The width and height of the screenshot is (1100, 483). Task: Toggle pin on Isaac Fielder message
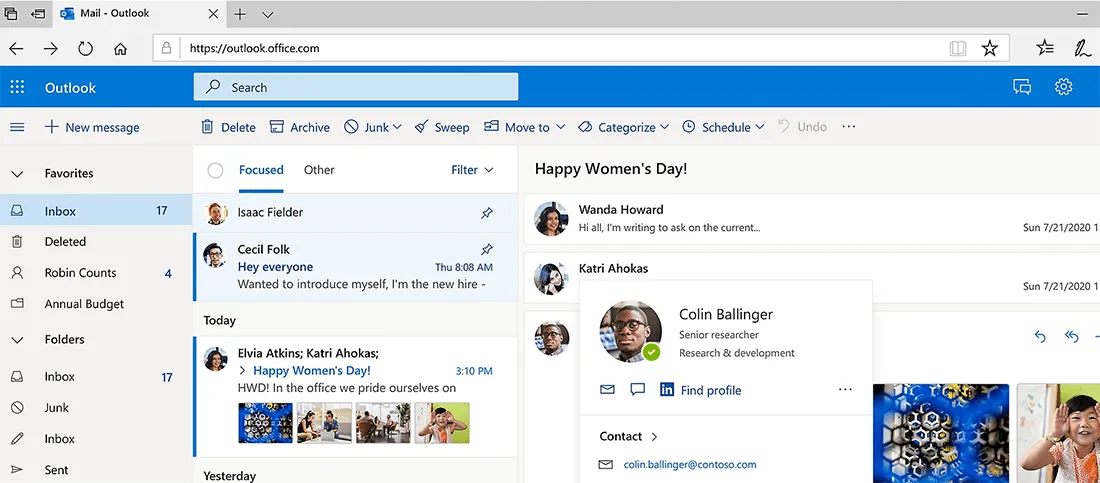487,212
